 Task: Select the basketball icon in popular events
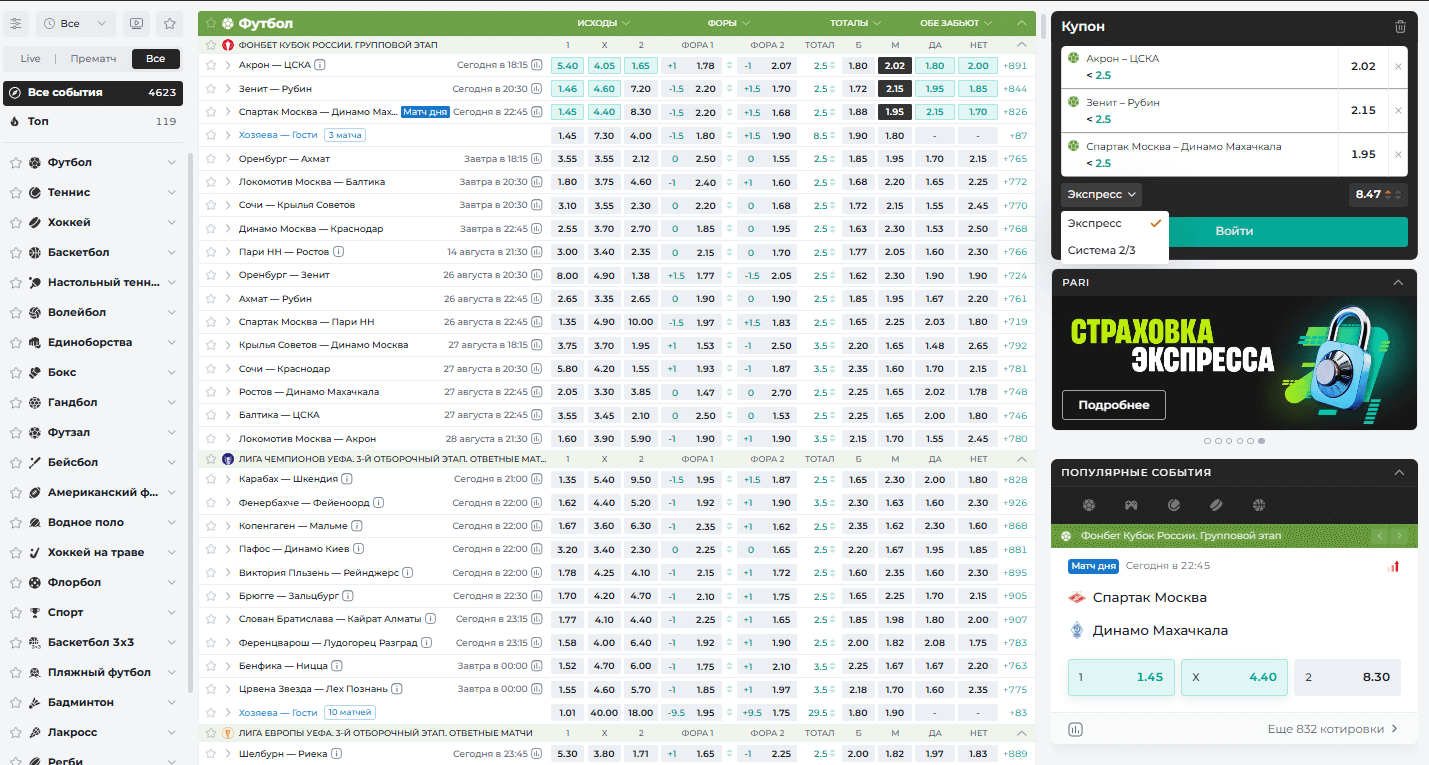point(1259,505)
